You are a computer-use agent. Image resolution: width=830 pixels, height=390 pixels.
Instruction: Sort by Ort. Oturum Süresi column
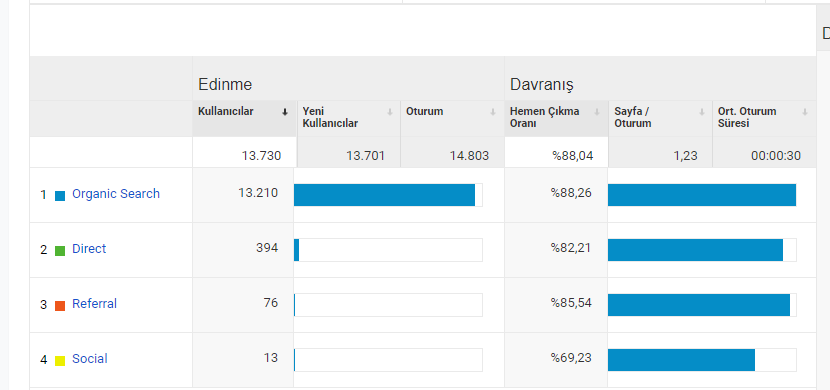[x=764, y=119]
